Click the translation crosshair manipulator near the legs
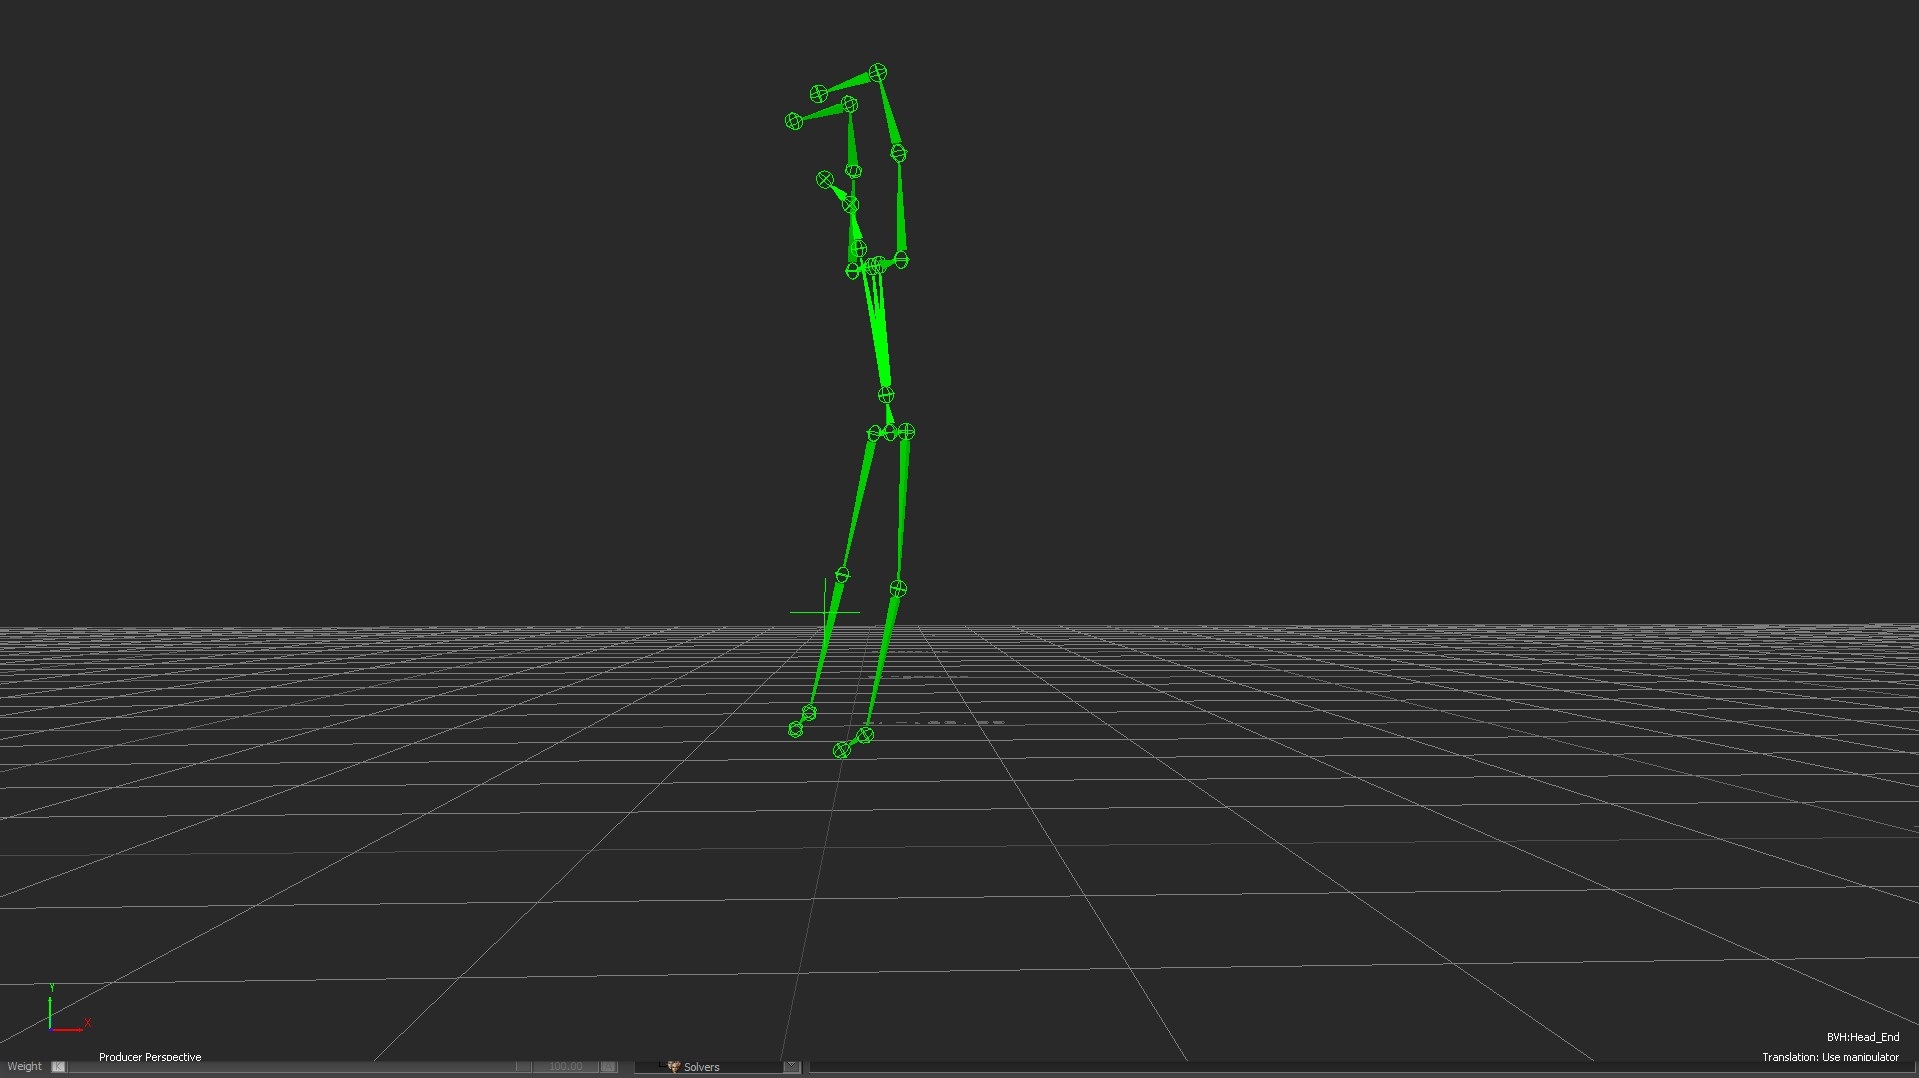The width and height of the screenshot is (1919, 1078). point(826,611)
